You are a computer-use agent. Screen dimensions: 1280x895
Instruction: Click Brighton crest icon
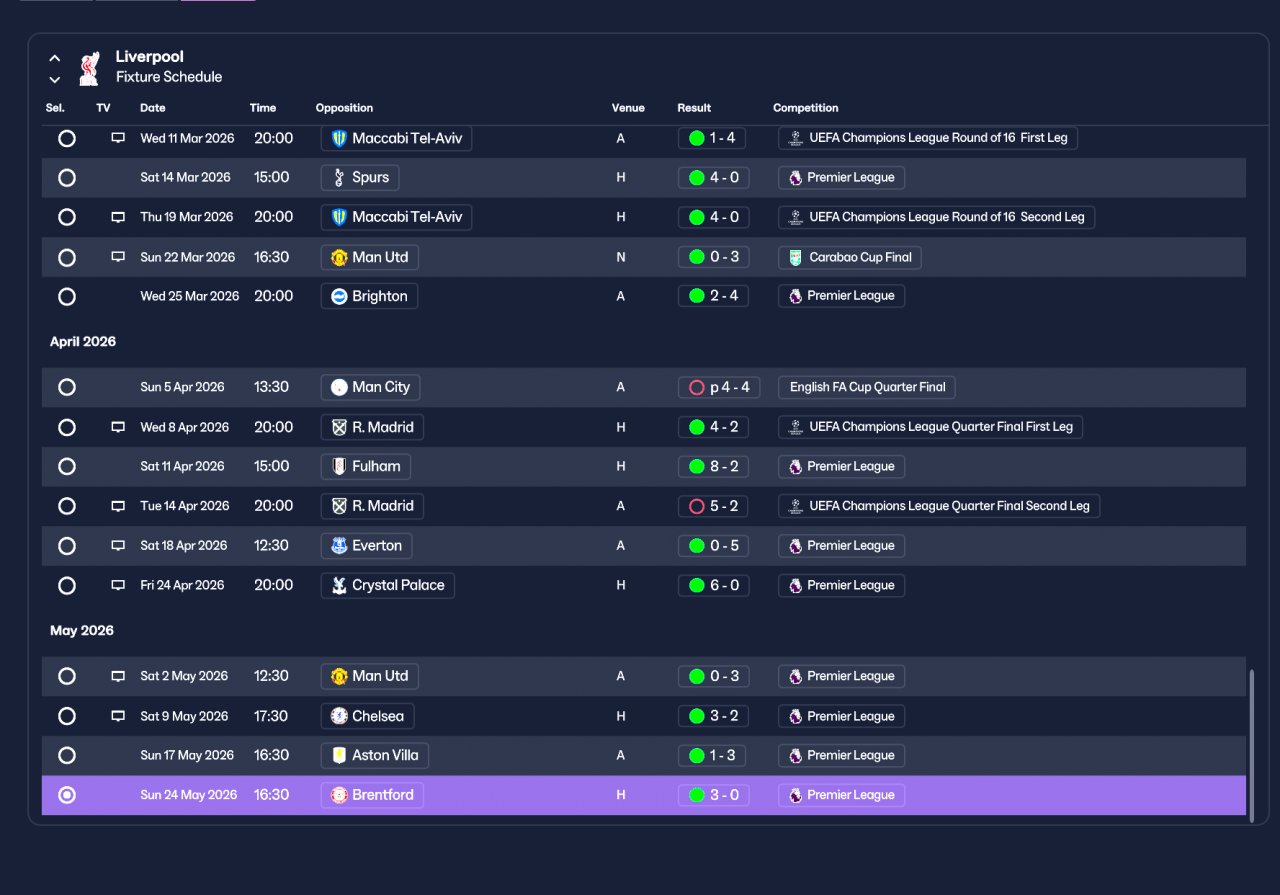pos(339,296)
